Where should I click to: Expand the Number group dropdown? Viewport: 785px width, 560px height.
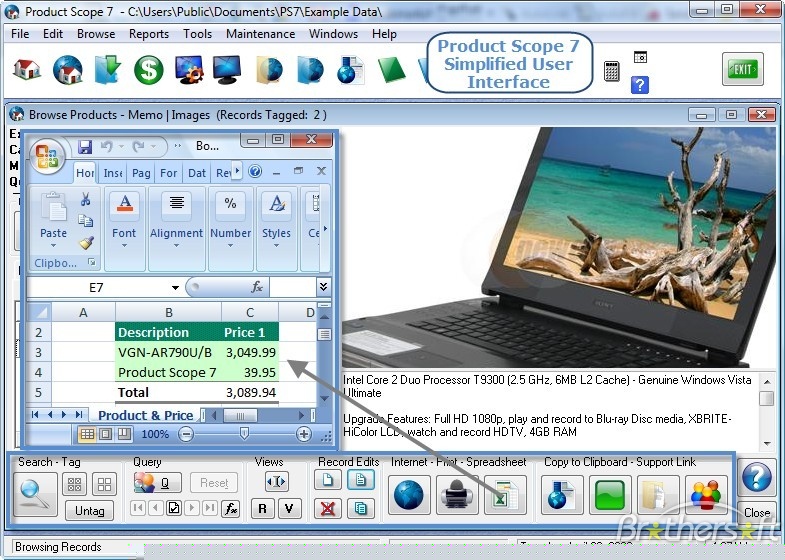coord(230,245)
